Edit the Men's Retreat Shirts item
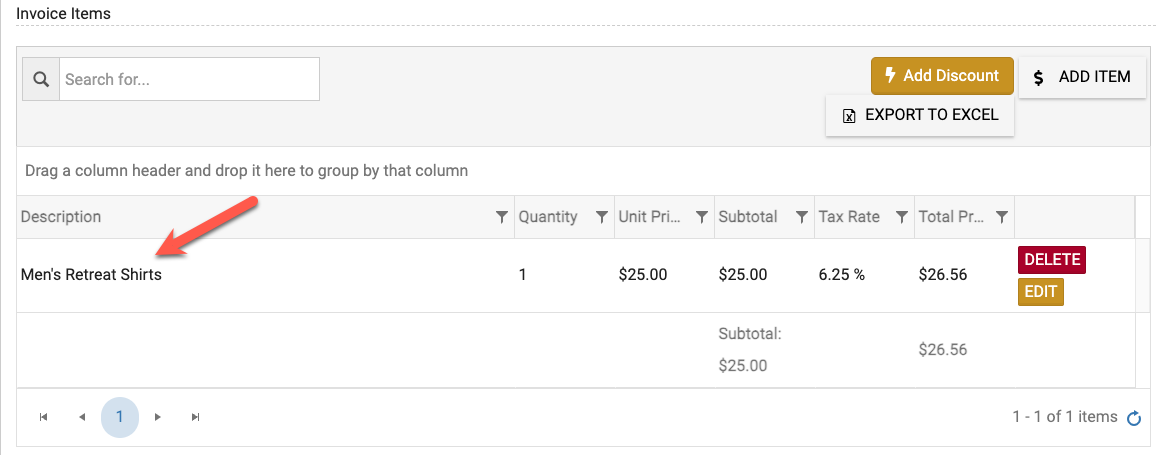 1040,292
